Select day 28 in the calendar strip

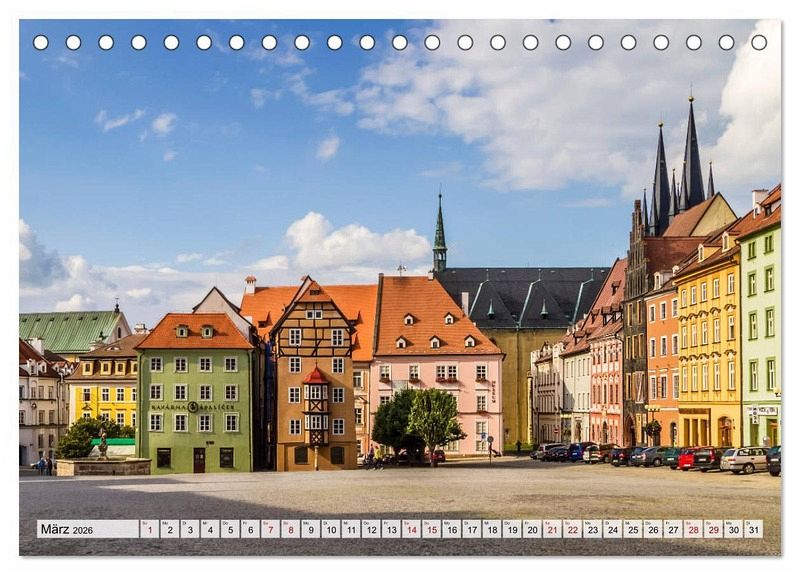coord(693,529)
